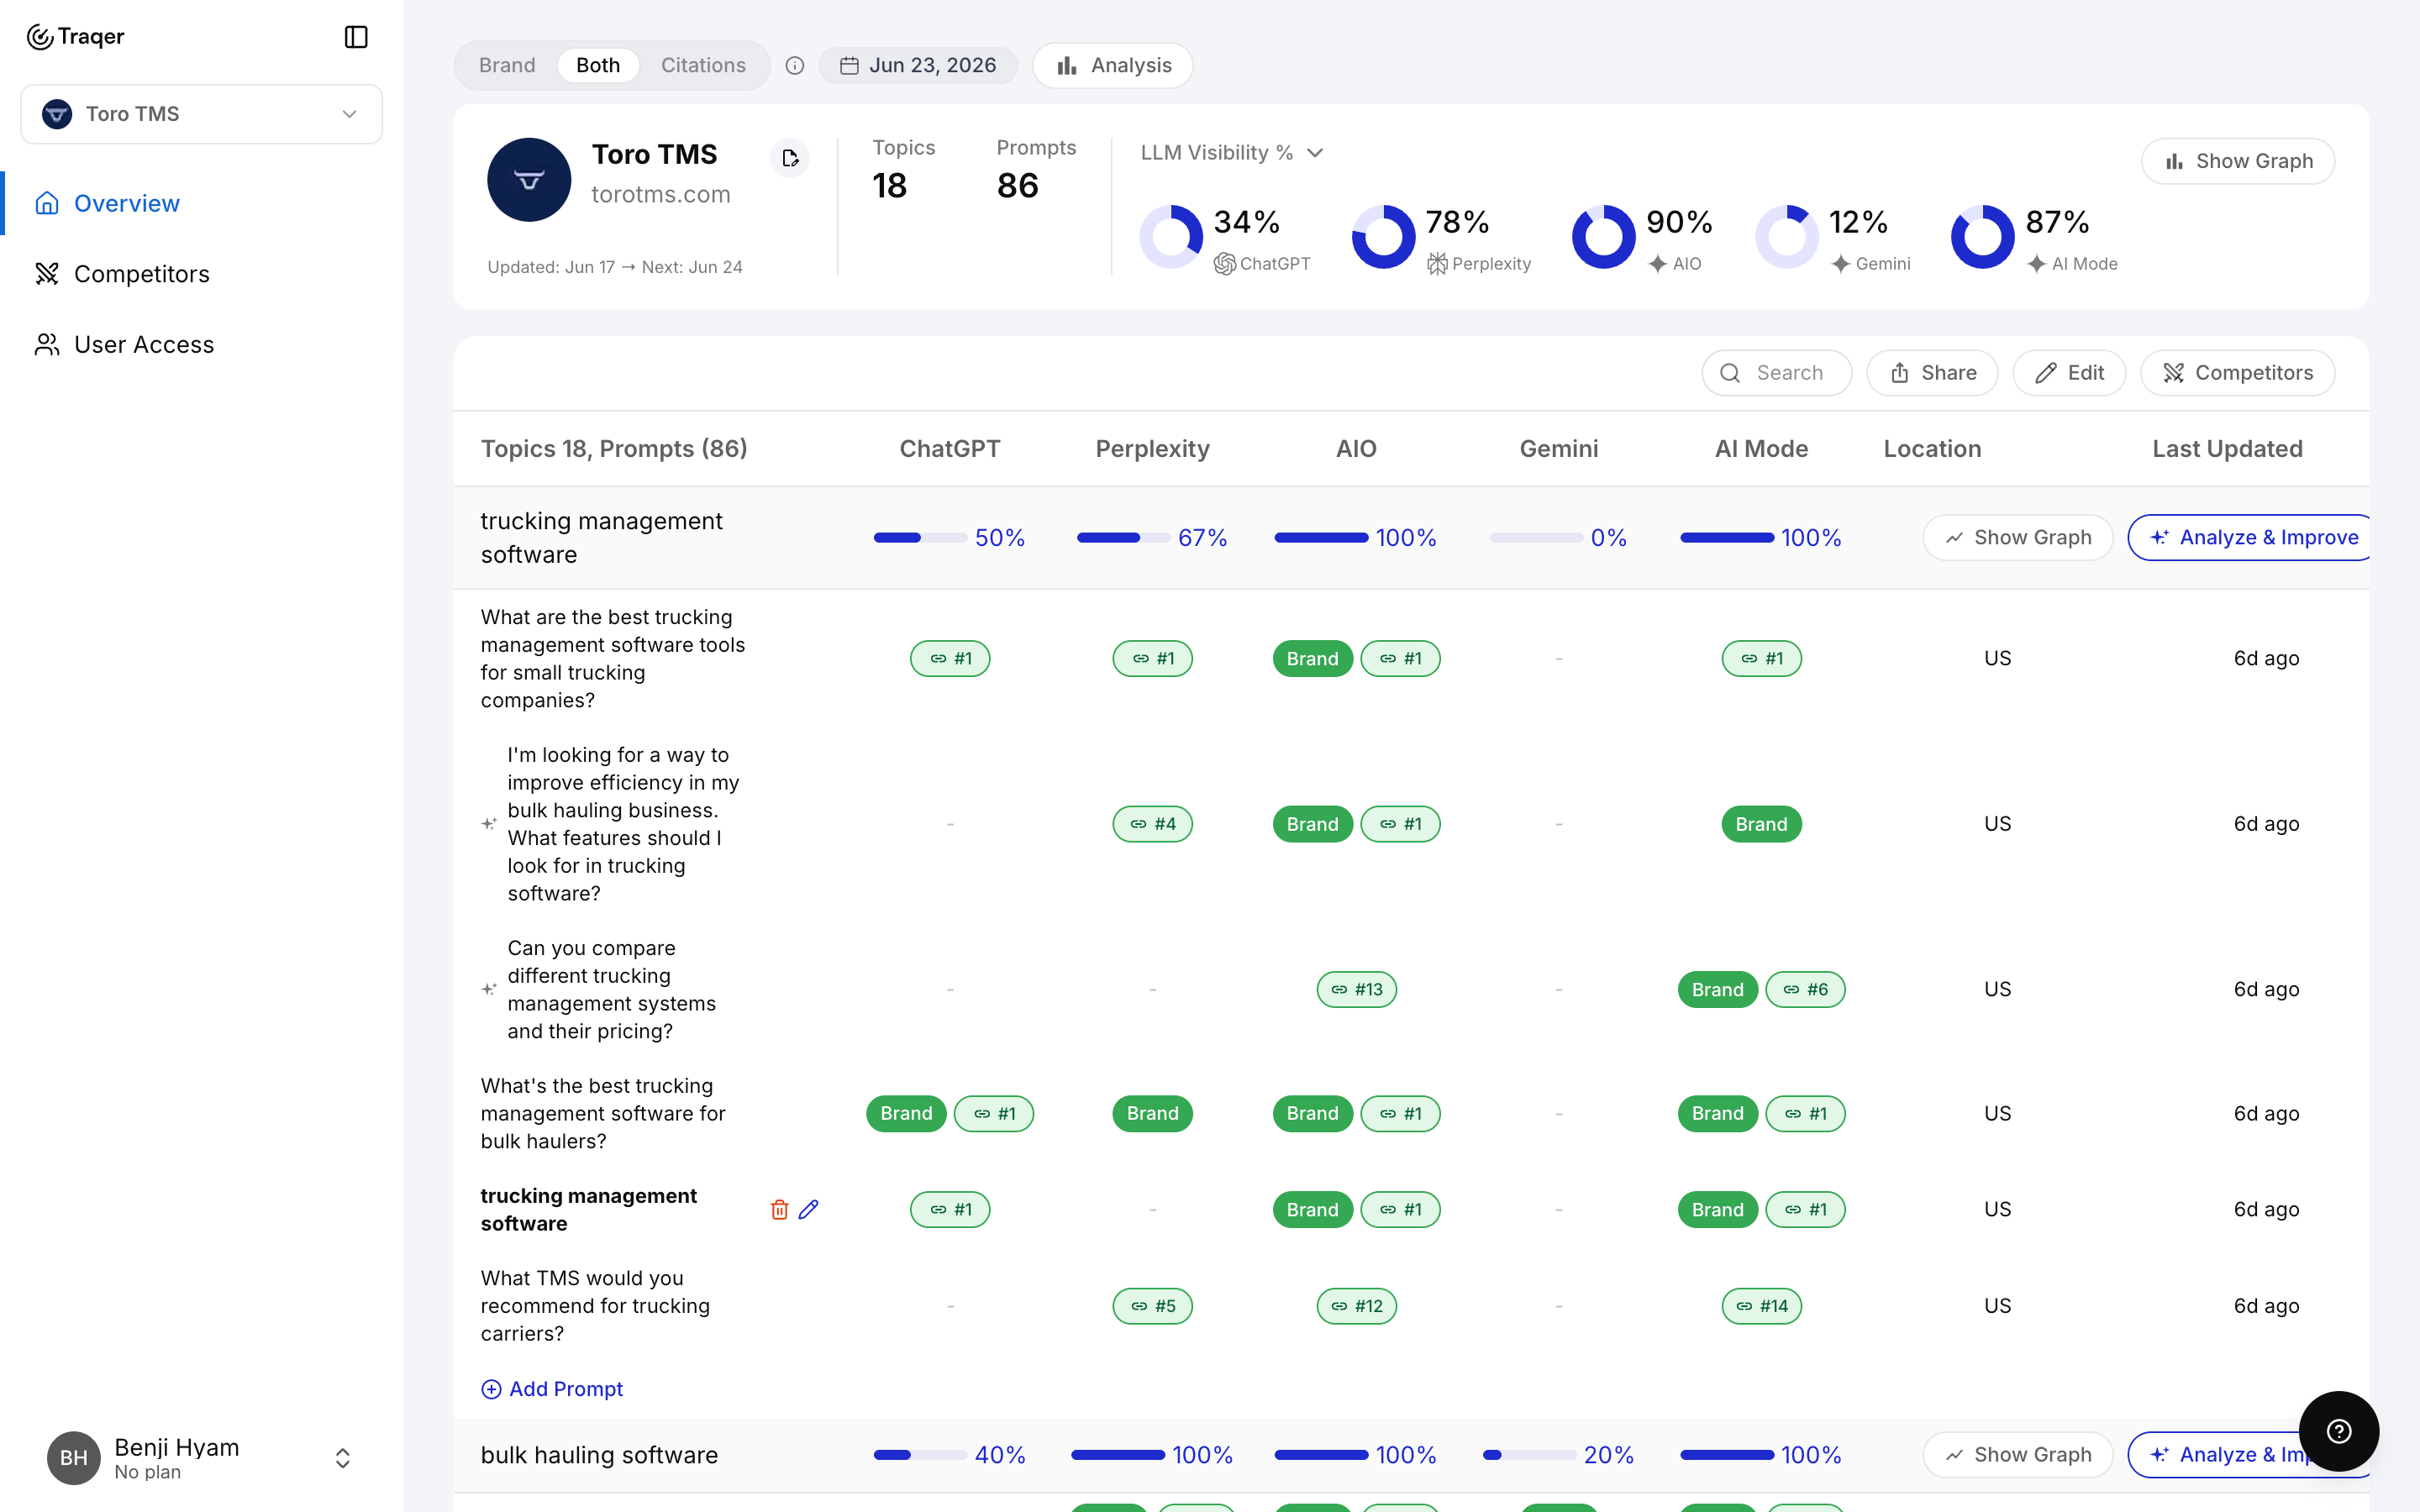Open the help question mark button
Viewport: 2420px width, 1512px height.
[2338, 1431]
